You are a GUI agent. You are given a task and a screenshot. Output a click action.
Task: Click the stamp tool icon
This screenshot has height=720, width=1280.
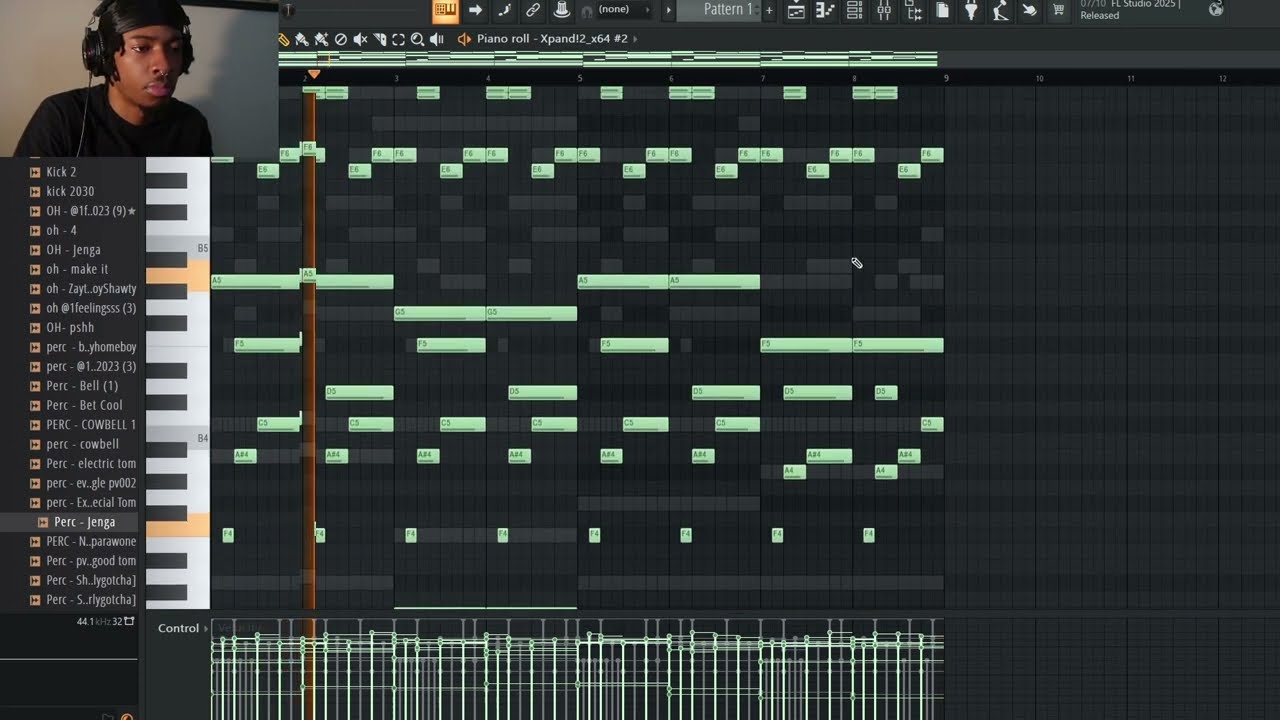click(x=561, y=9)
